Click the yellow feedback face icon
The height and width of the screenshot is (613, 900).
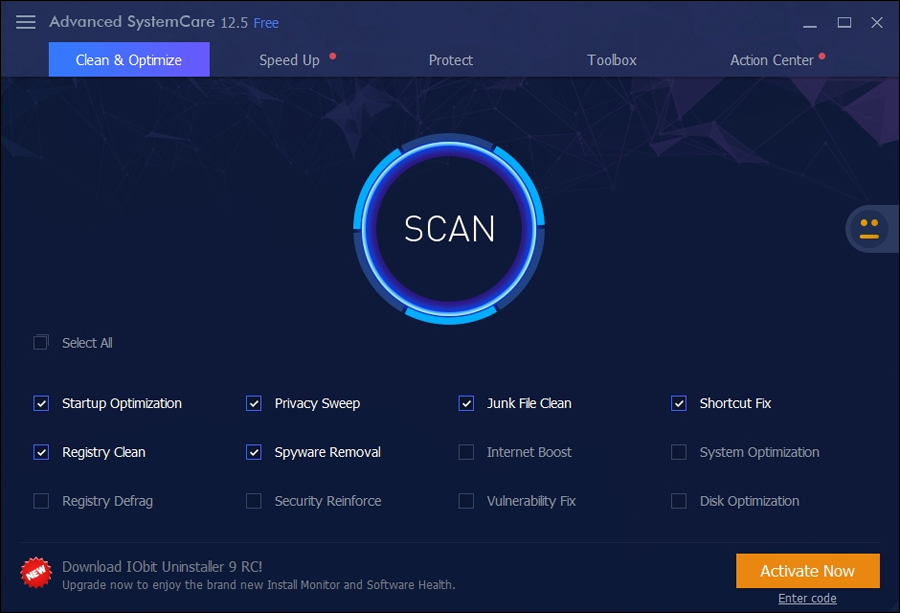869,228
